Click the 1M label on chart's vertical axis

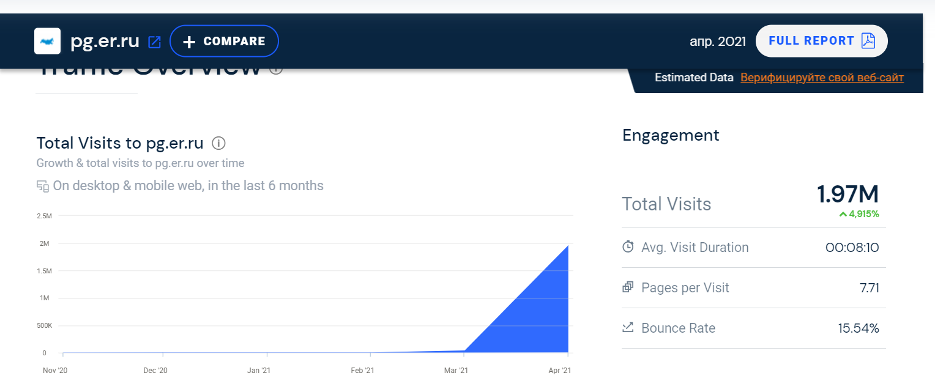point(44,298)
